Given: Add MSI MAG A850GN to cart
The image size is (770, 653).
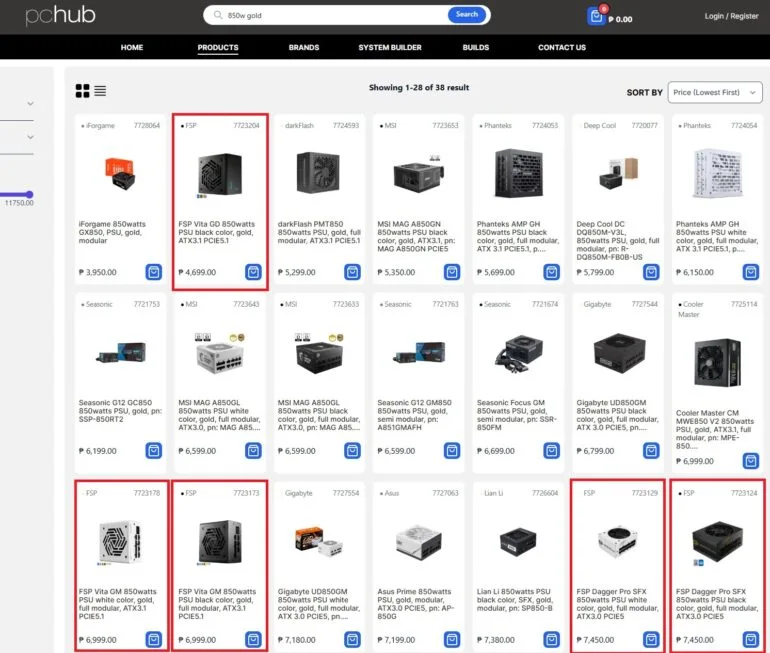Looking at the screenshot, I should point(452,272).
